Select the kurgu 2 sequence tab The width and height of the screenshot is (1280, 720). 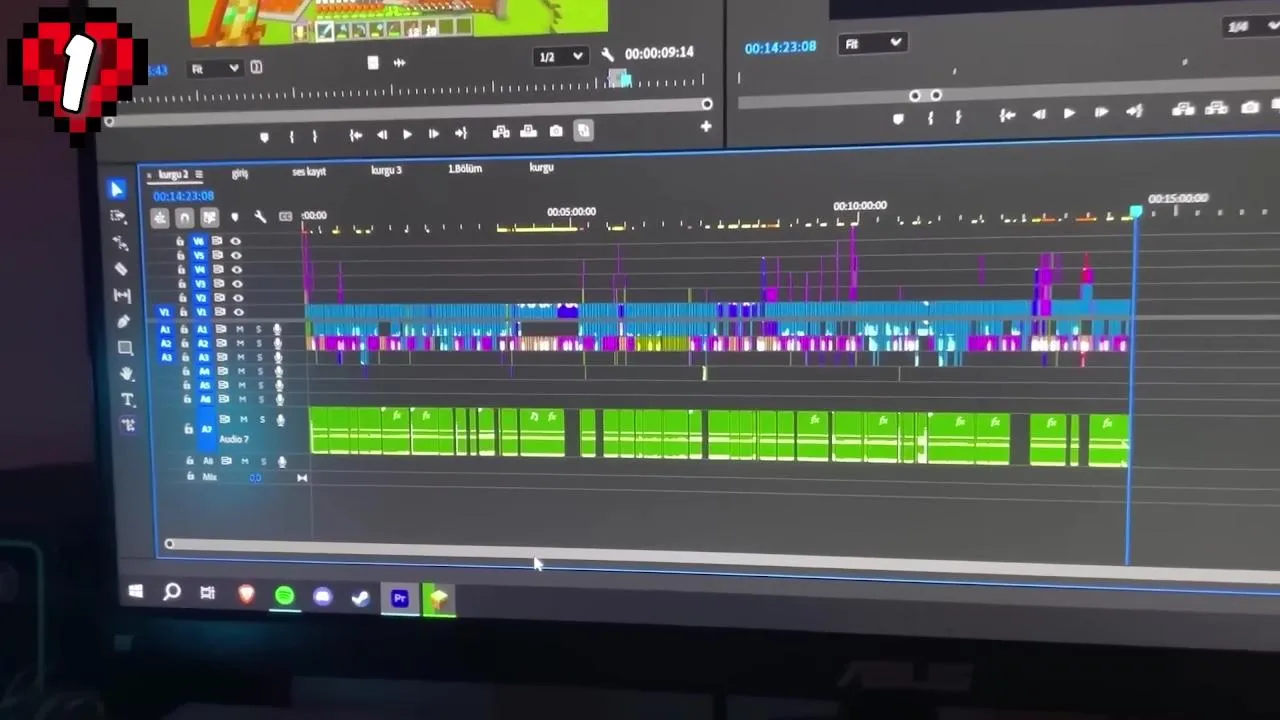point(172,175)
